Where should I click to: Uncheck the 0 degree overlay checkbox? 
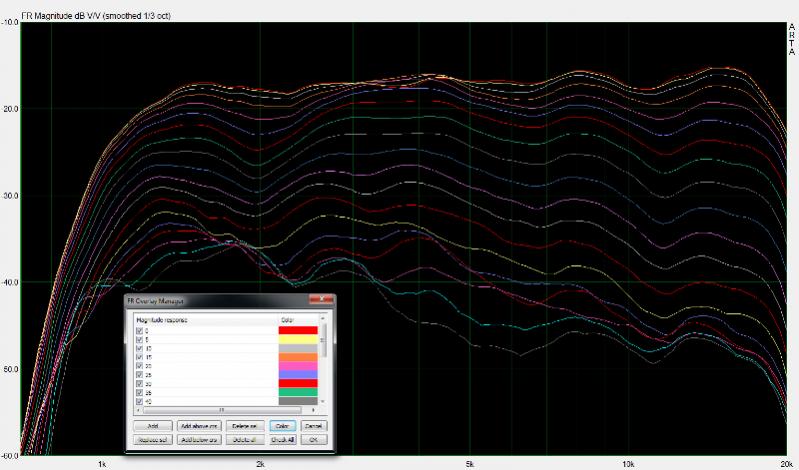pyautogui.click(x=138, y=330)
